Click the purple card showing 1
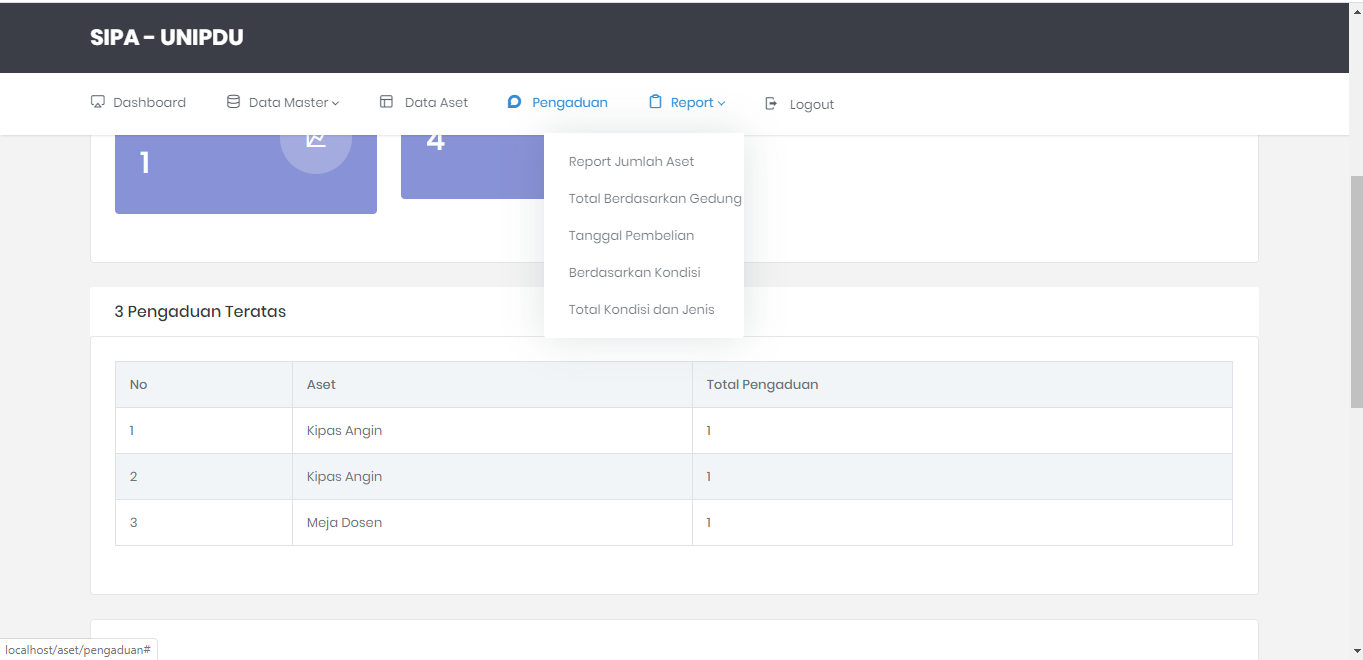1363x660 pixels. click(246, 174)
